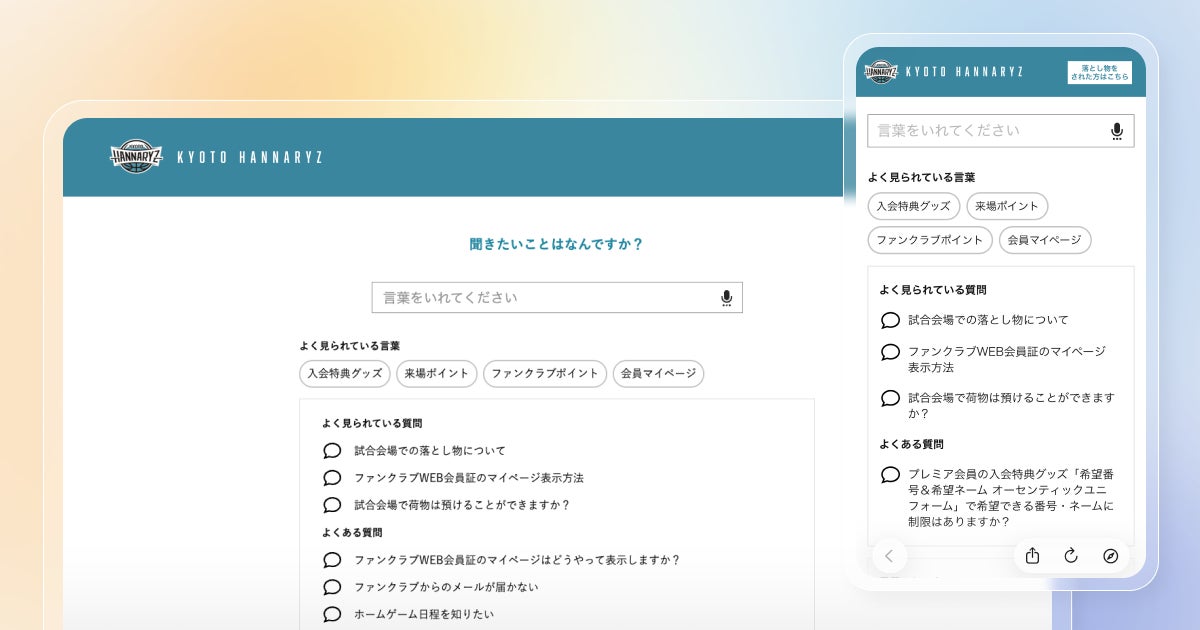Screen dimensions: 1200x630
Task: Open ホームゲーム日程を知りたい question
Action: coord(424,614)
